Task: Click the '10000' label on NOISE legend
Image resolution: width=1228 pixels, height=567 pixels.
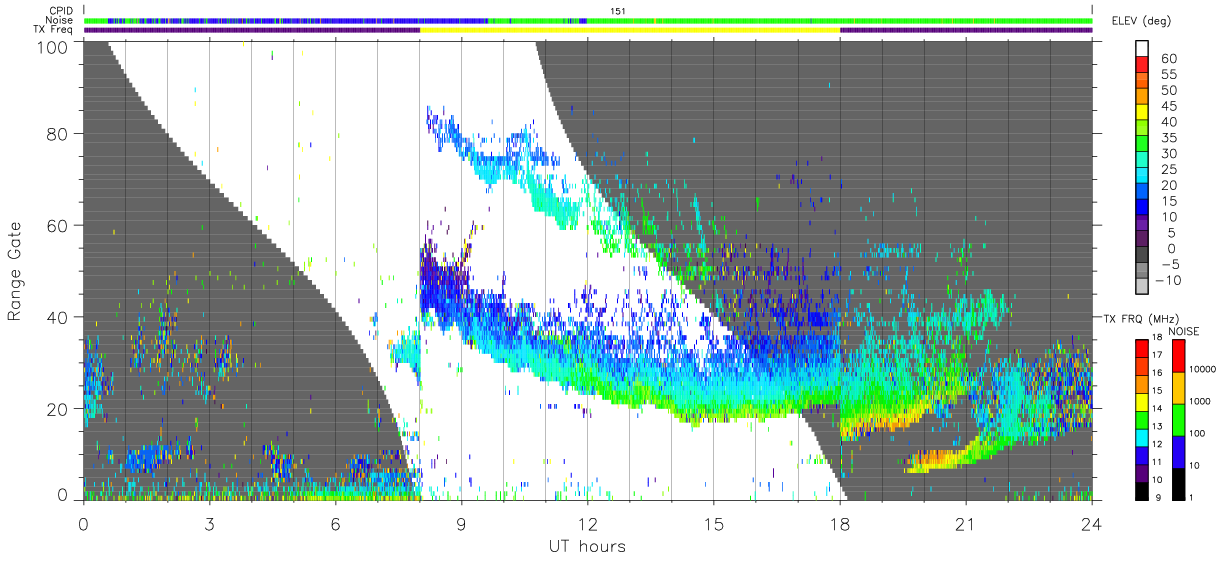Action: click(1205, 369)
